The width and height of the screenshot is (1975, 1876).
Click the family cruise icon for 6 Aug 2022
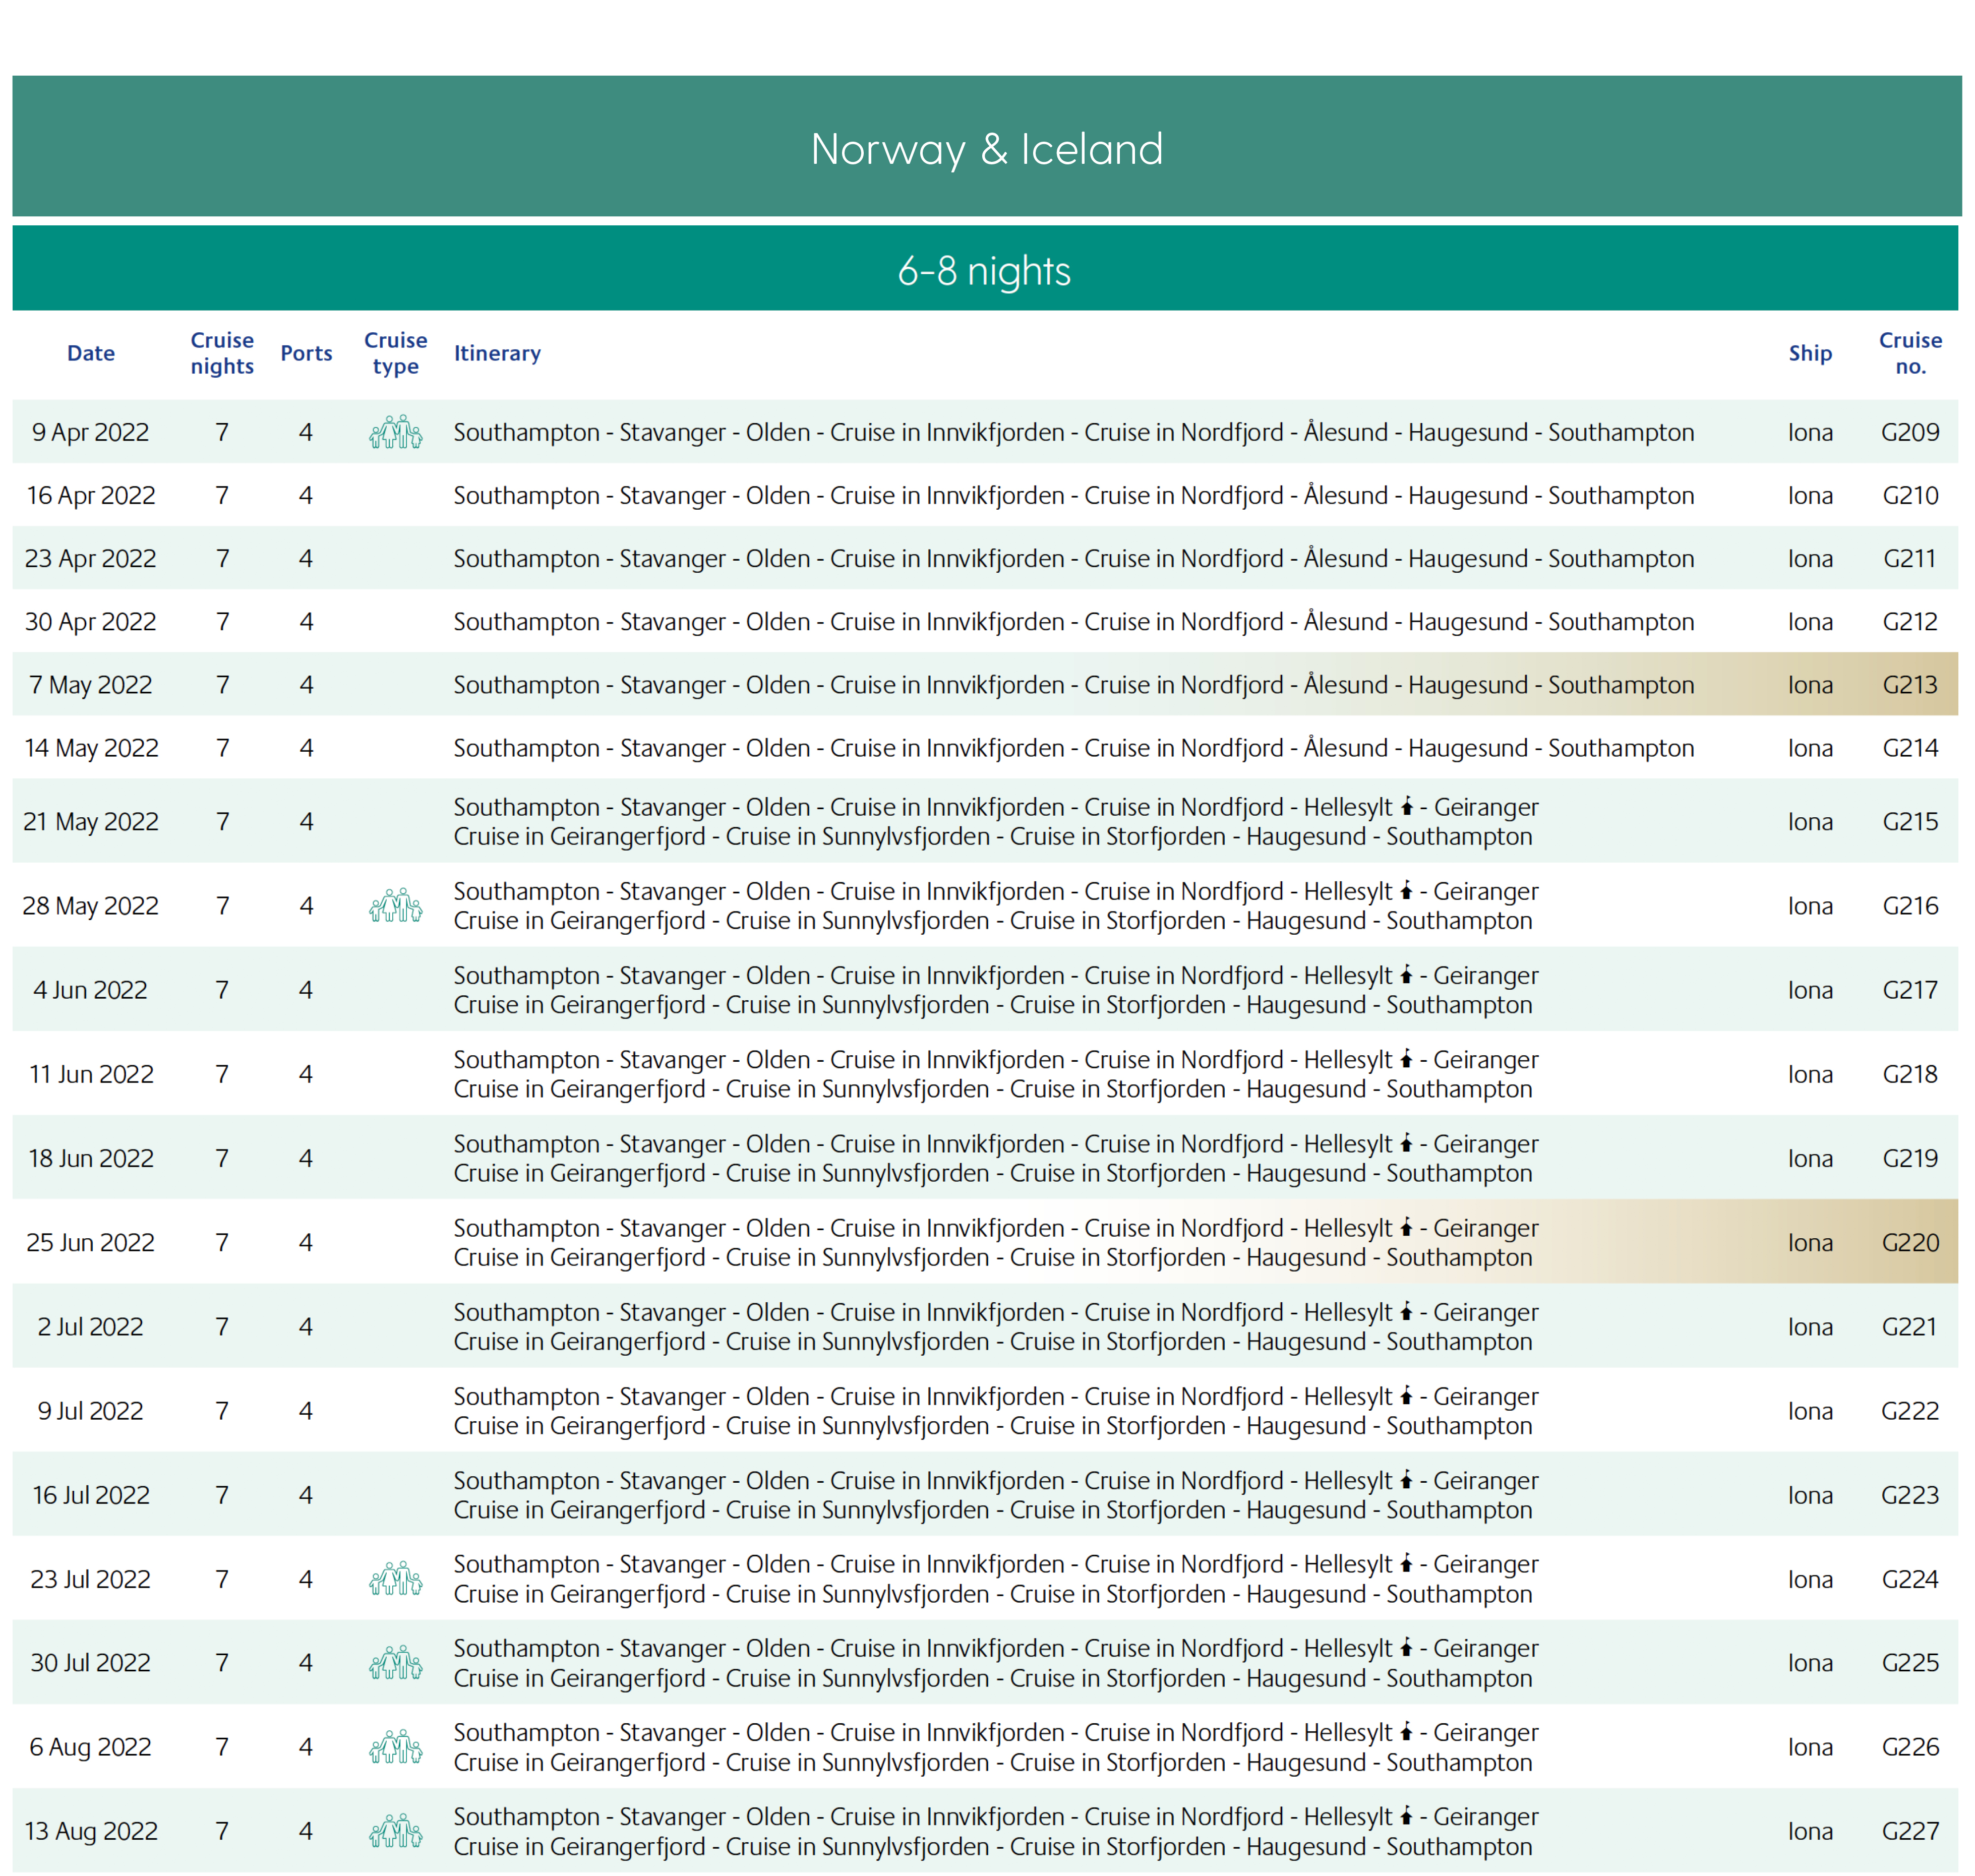pyautogui.click(x=395, y=1747)
